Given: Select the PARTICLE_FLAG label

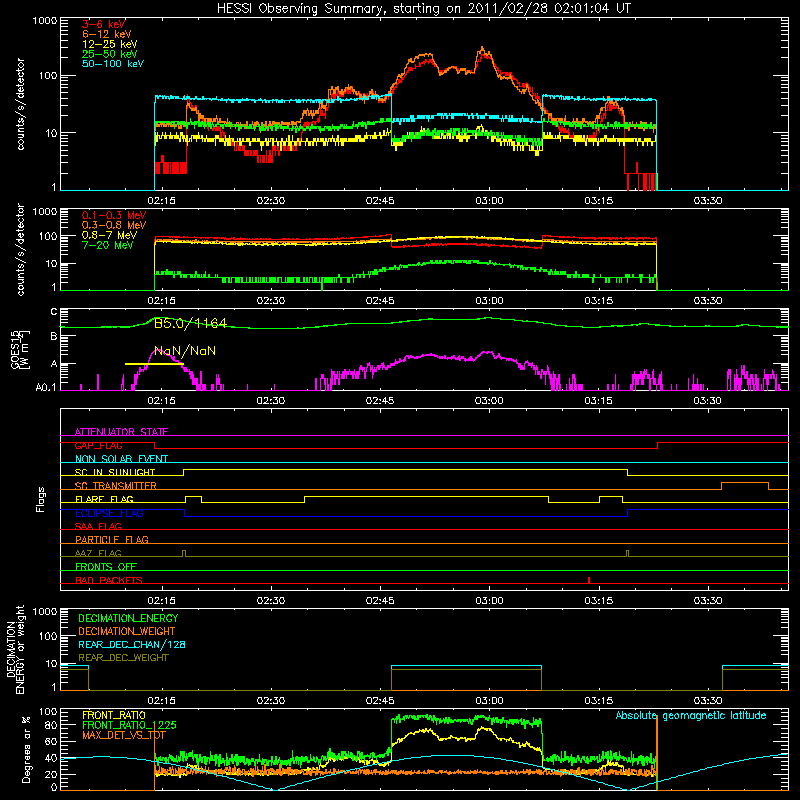Looking at the screenshot, I should click(x=112, y=540).
